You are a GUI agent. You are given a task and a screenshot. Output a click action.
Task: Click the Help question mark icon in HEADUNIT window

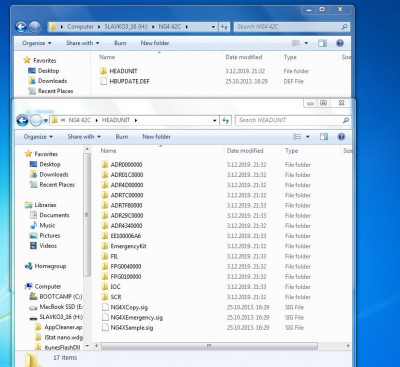(341, 137)
